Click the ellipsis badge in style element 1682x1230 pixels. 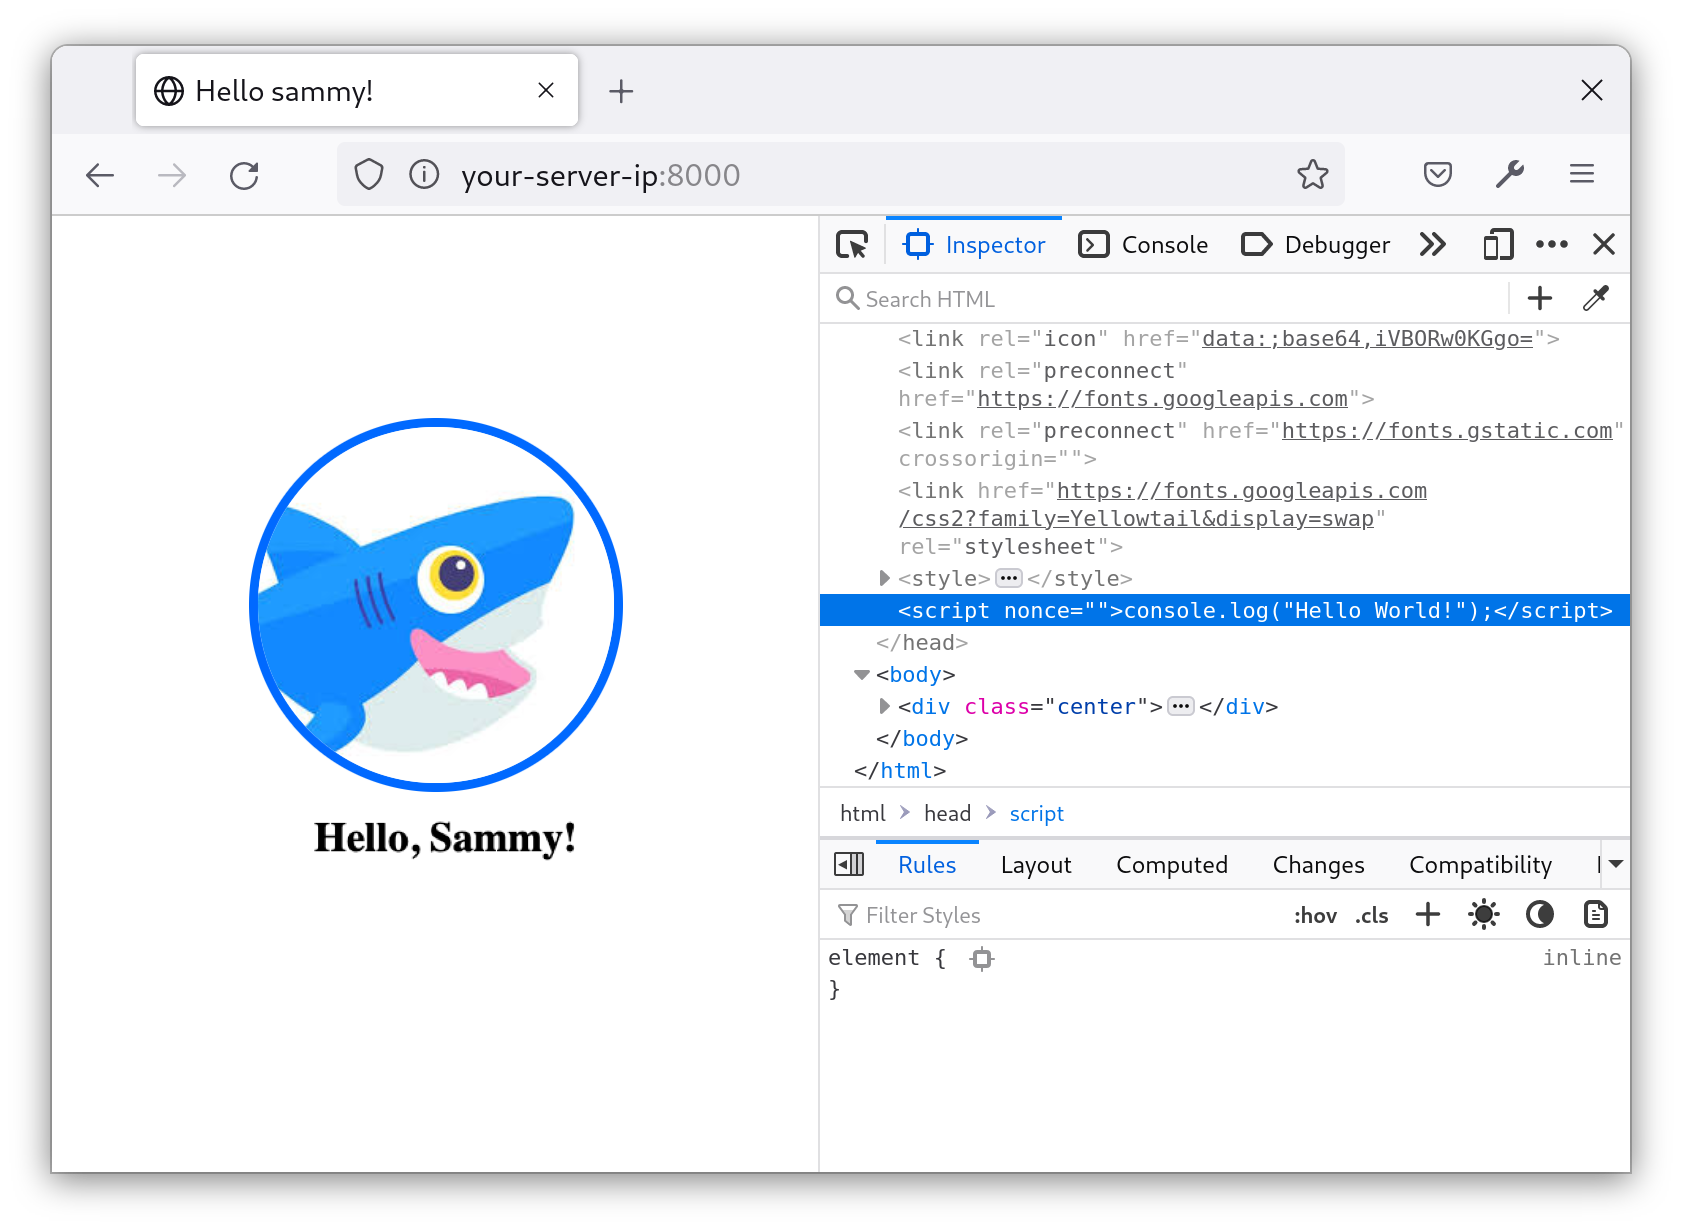tap(1009, 578)
